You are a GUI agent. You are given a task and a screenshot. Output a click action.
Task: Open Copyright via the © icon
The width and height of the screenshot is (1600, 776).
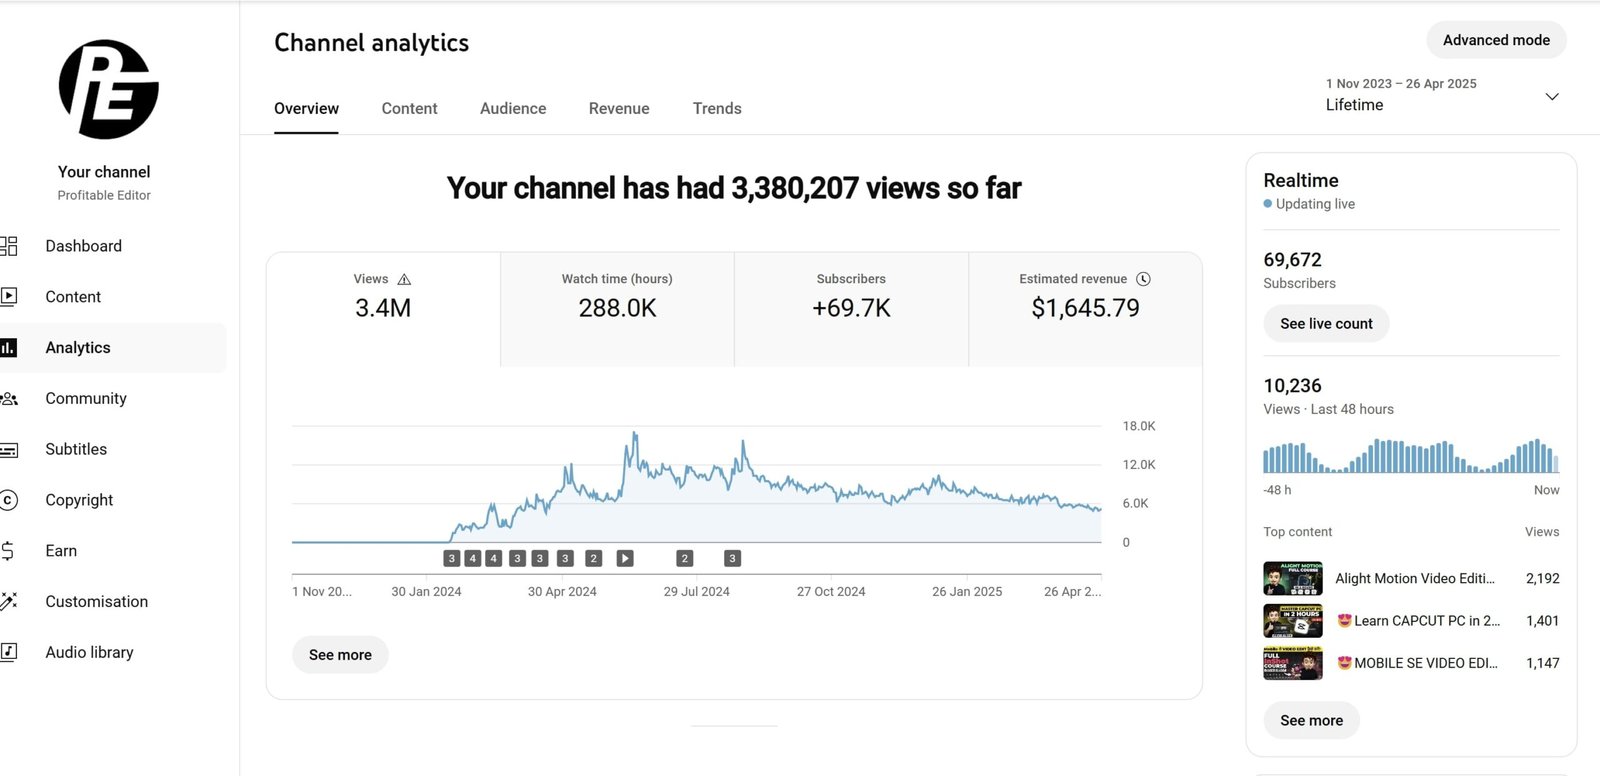click(9, 500)
